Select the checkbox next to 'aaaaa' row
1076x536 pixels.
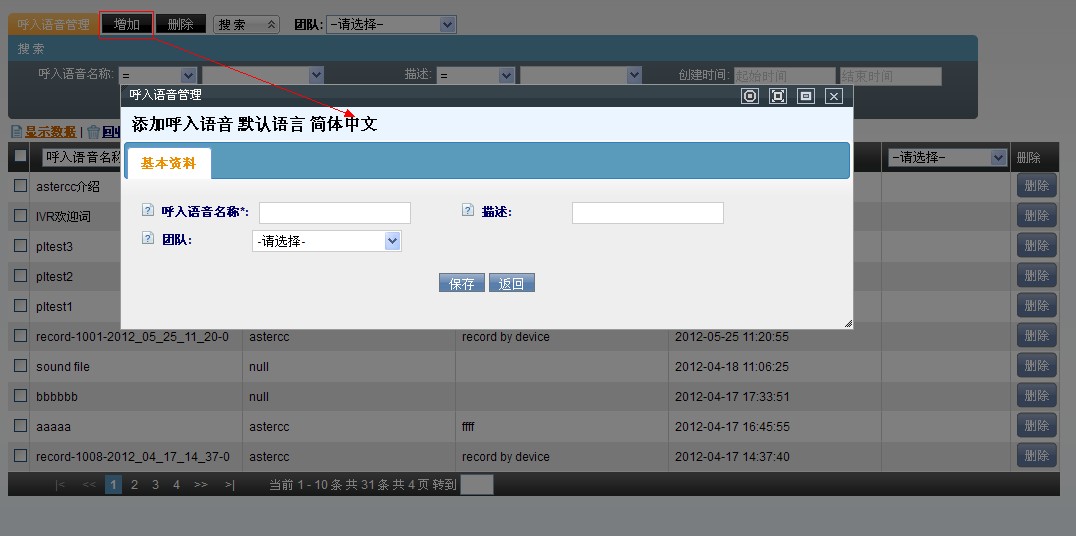coord(20,426)
